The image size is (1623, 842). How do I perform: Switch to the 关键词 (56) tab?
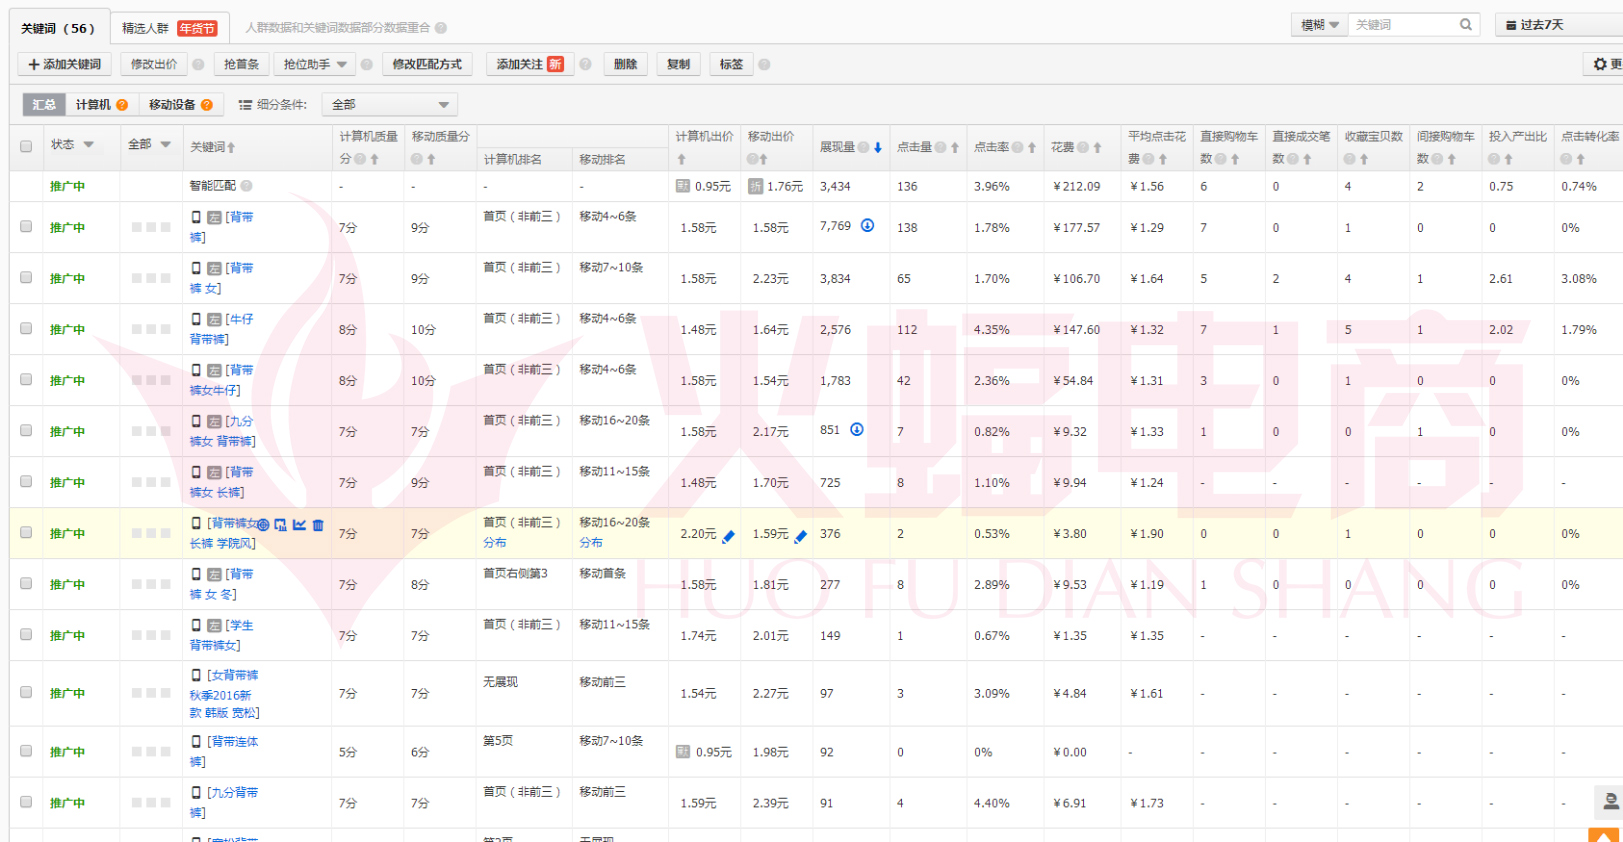pyautogui.click(x=58, y=28)
